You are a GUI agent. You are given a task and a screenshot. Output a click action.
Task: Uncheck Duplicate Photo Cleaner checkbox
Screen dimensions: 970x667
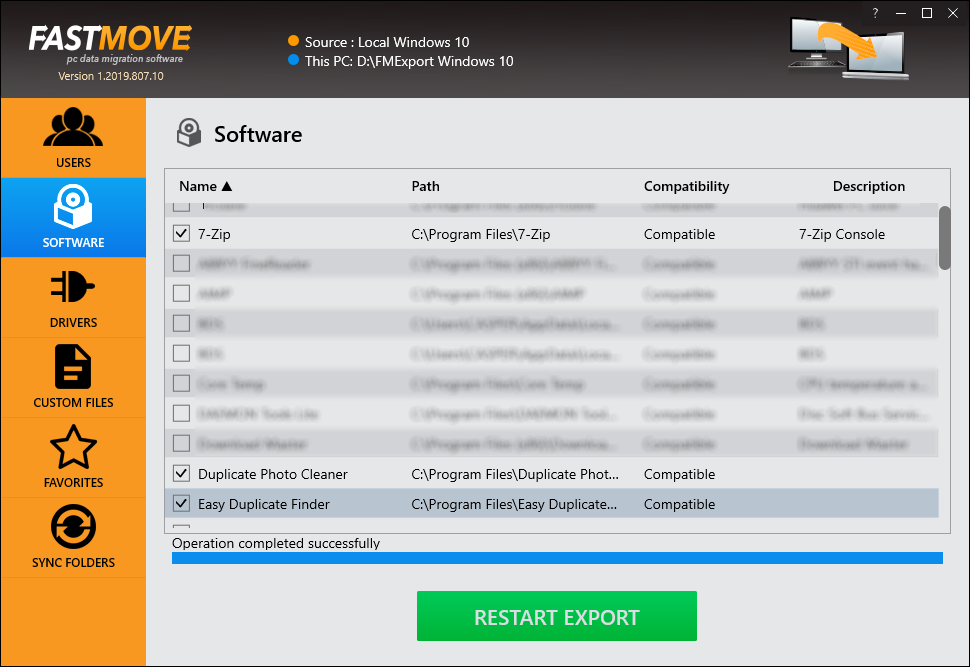181,473
